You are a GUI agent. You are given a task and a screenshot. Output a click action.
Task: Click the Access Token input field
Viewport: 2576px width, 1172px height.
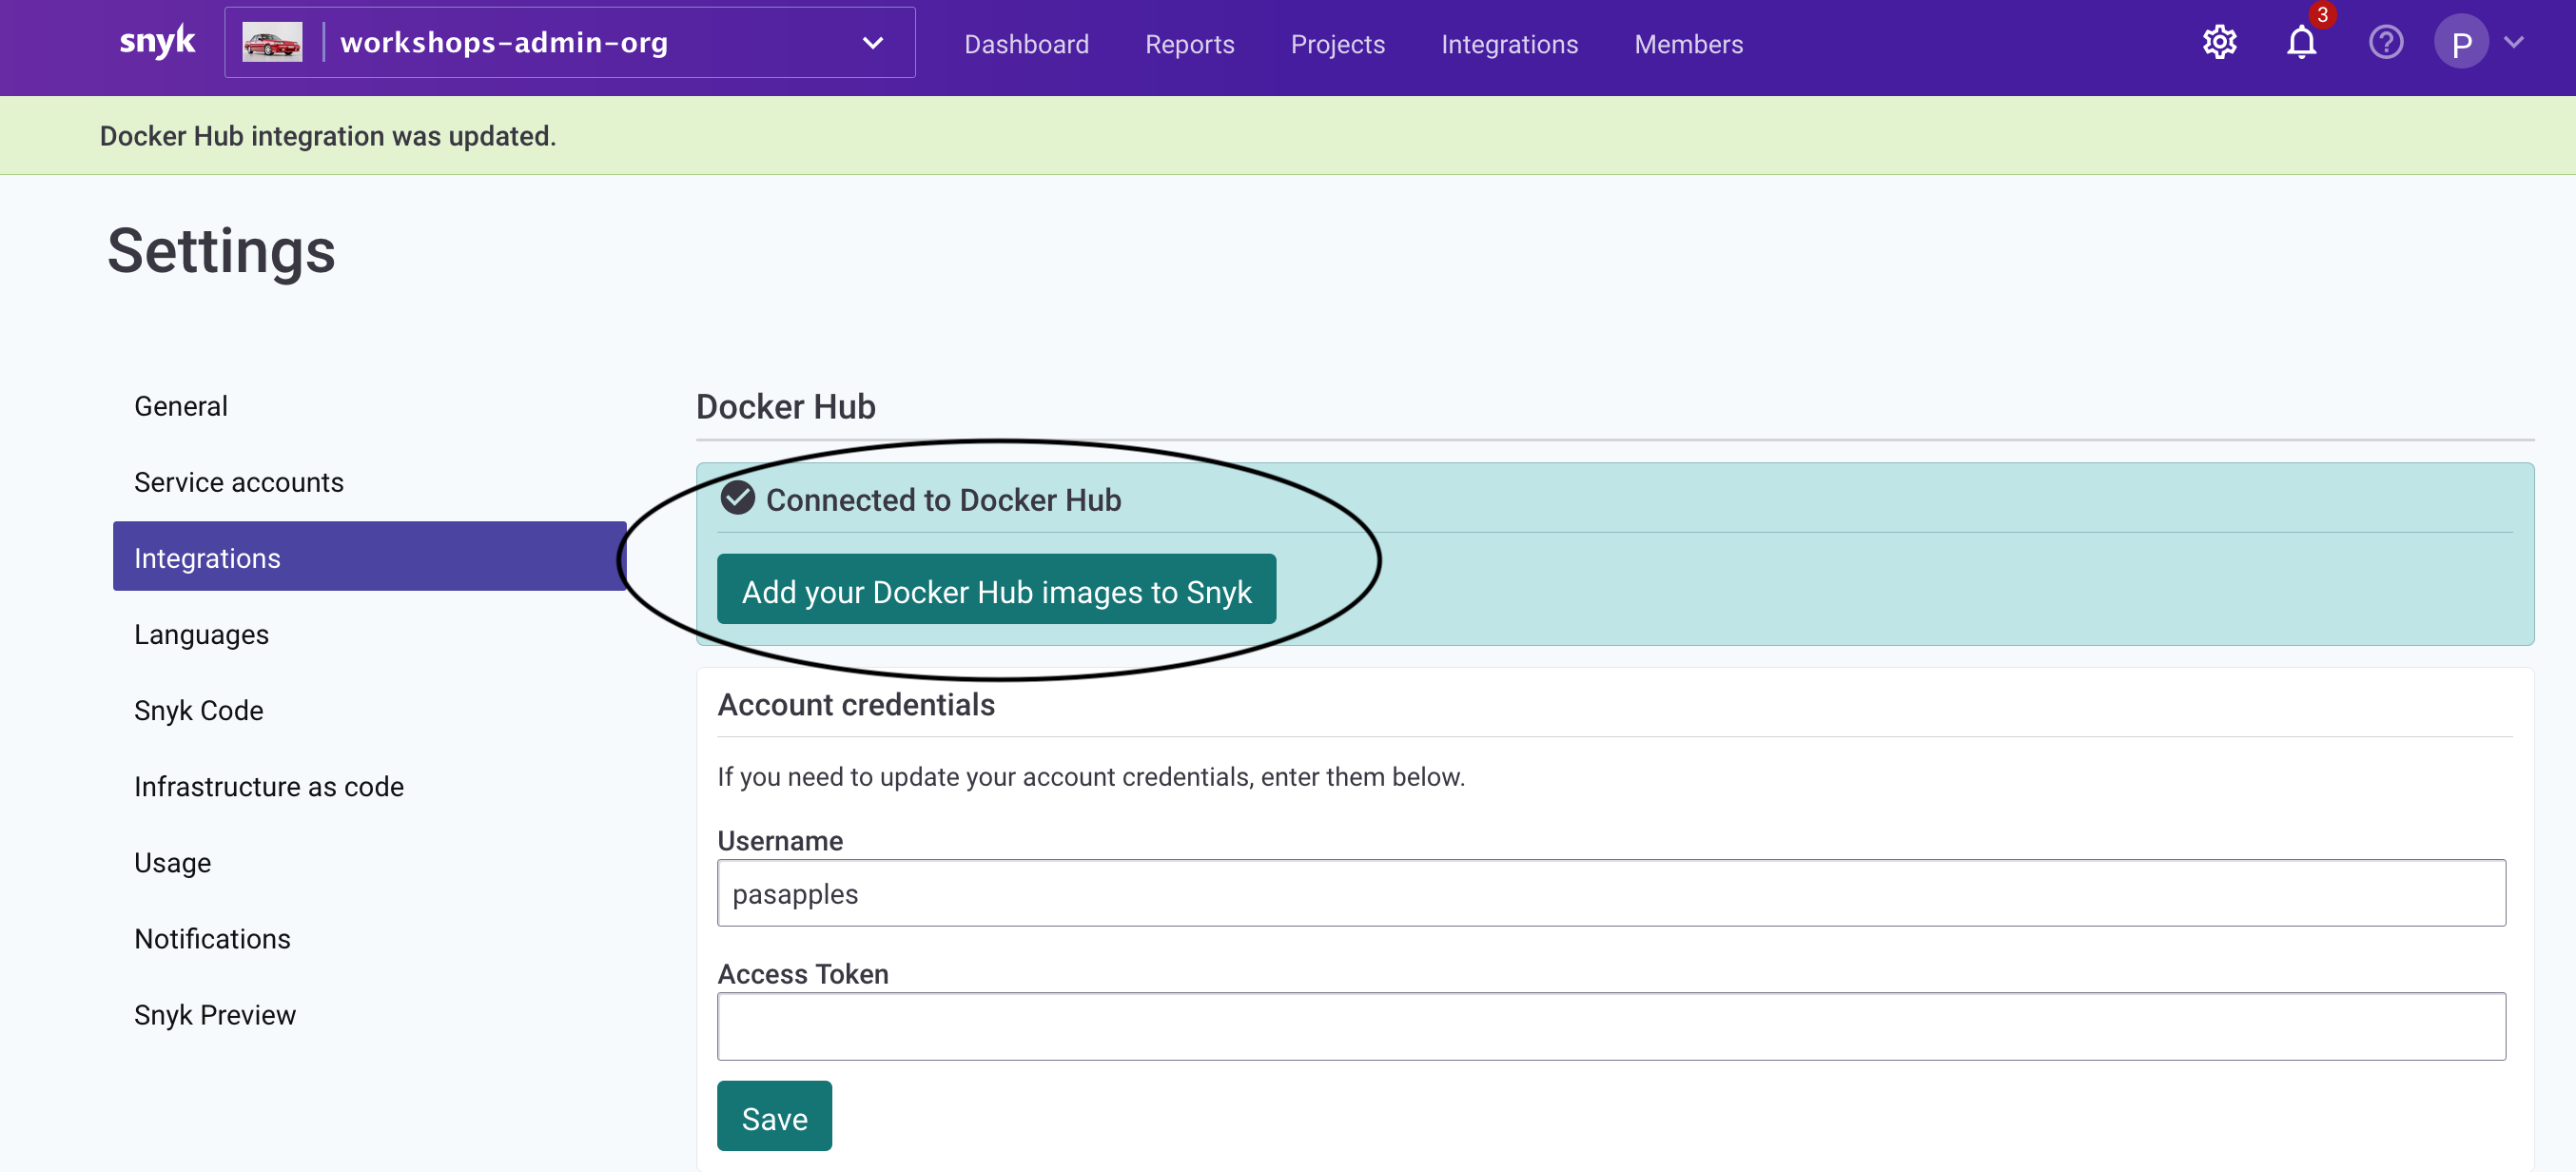pyautogui.click(x=1611, y=1027)
